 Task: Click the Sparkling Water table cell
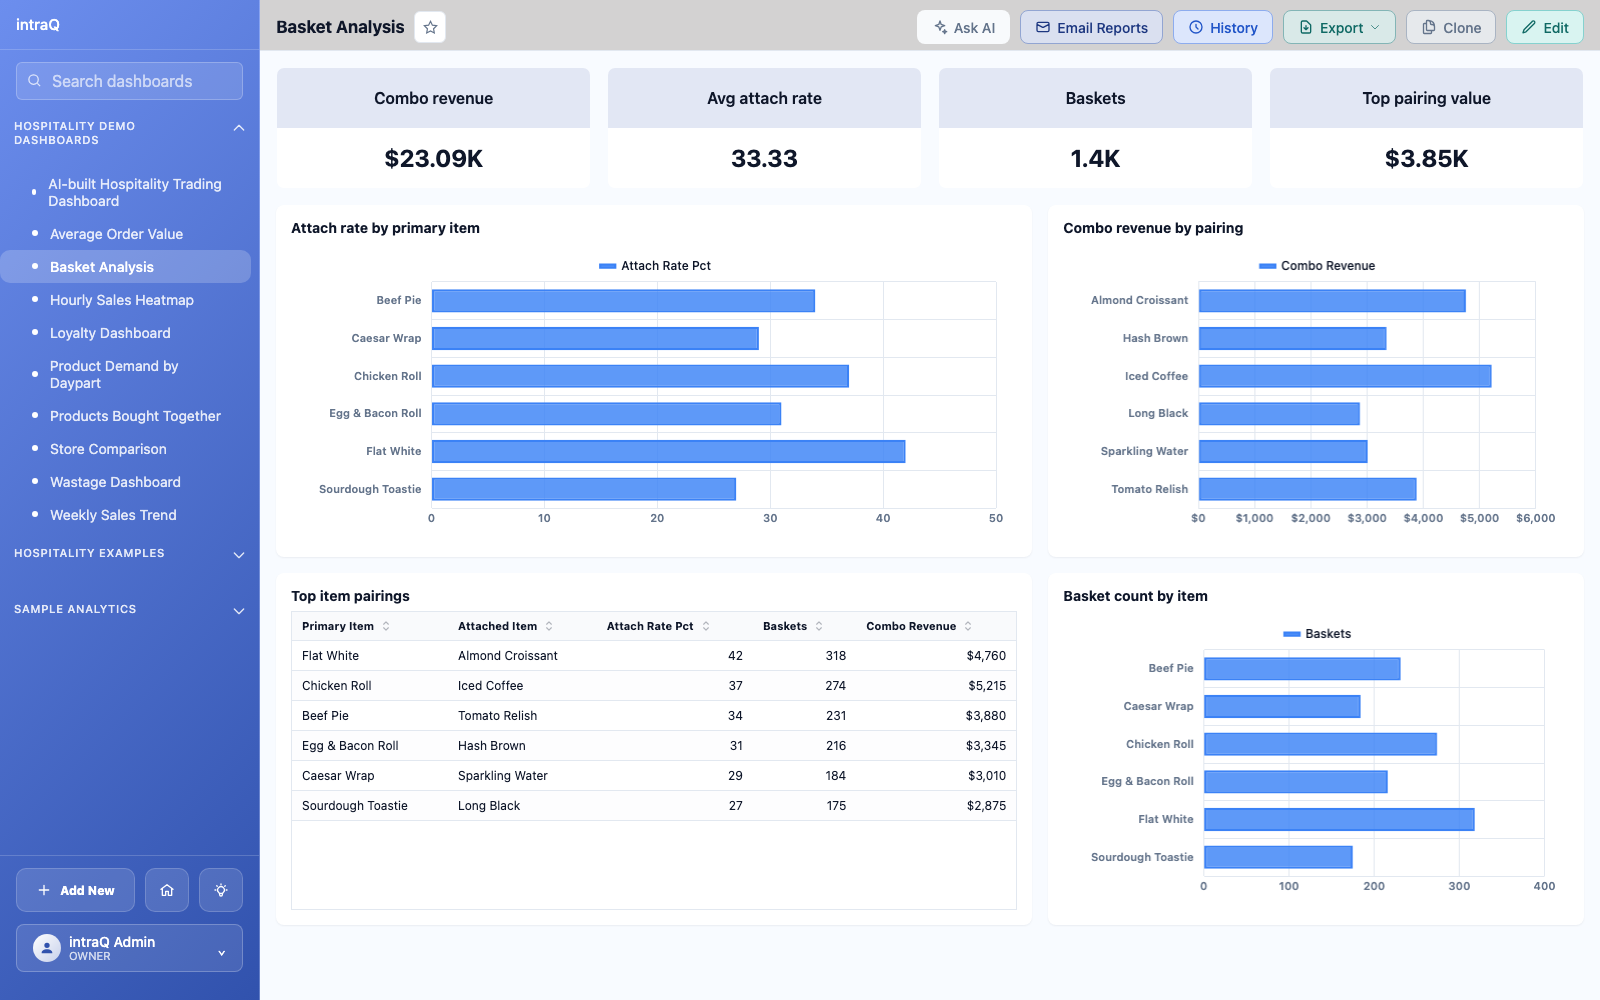(x=503, y=776)
